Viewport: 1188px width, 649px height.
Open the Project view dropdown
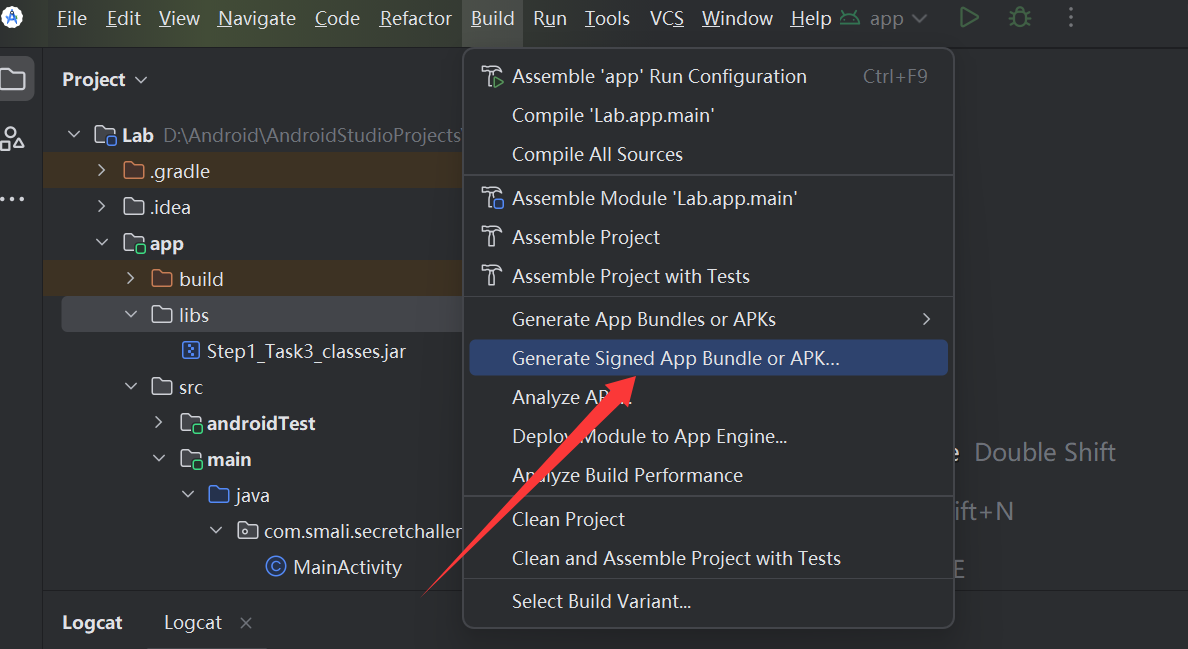[105, 80]
